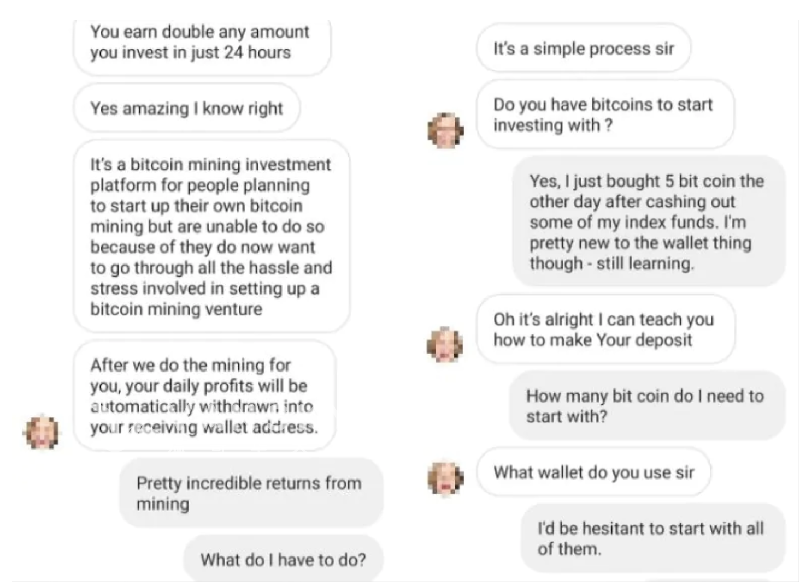Tap the avatar beside 'What wallet do you use sir'
The image size is (800, 587).
445,477
